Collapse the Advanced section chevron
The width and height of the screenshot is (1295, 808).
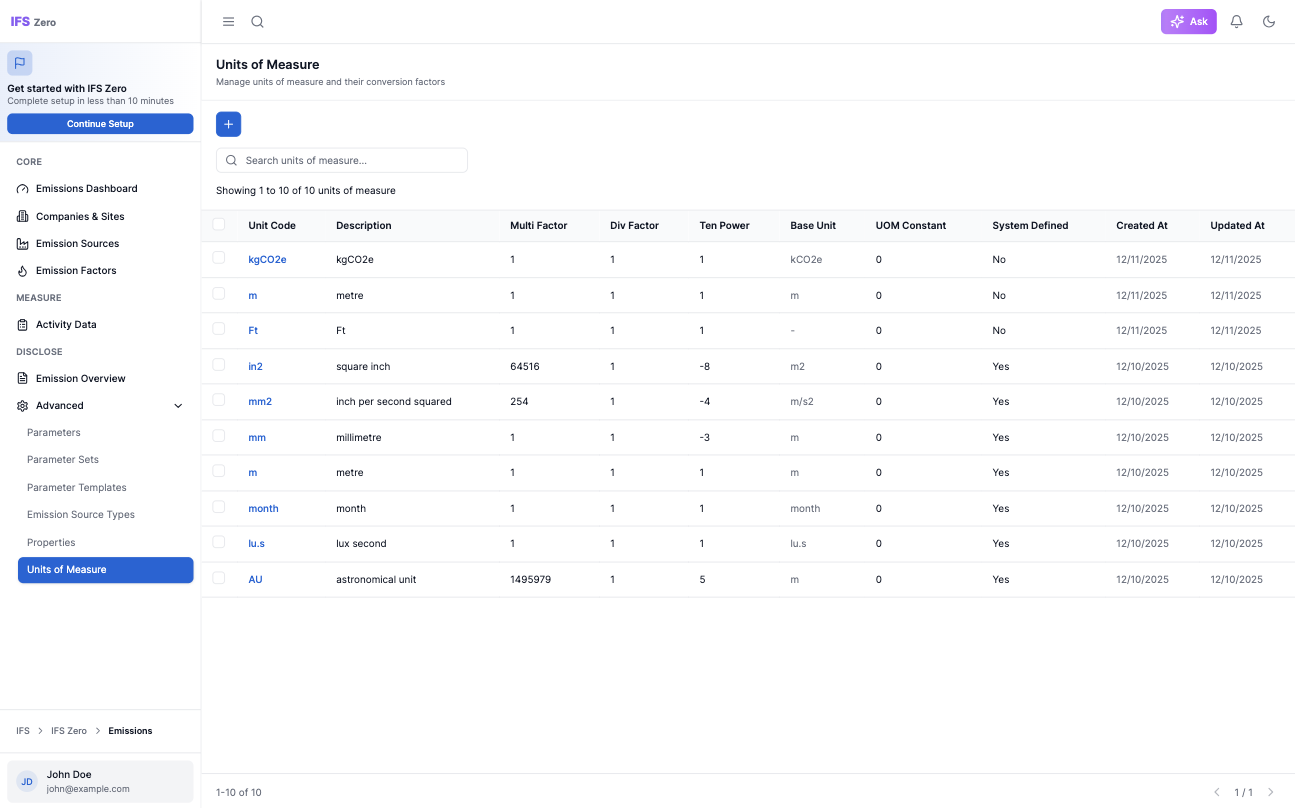(x=178, y=406)
